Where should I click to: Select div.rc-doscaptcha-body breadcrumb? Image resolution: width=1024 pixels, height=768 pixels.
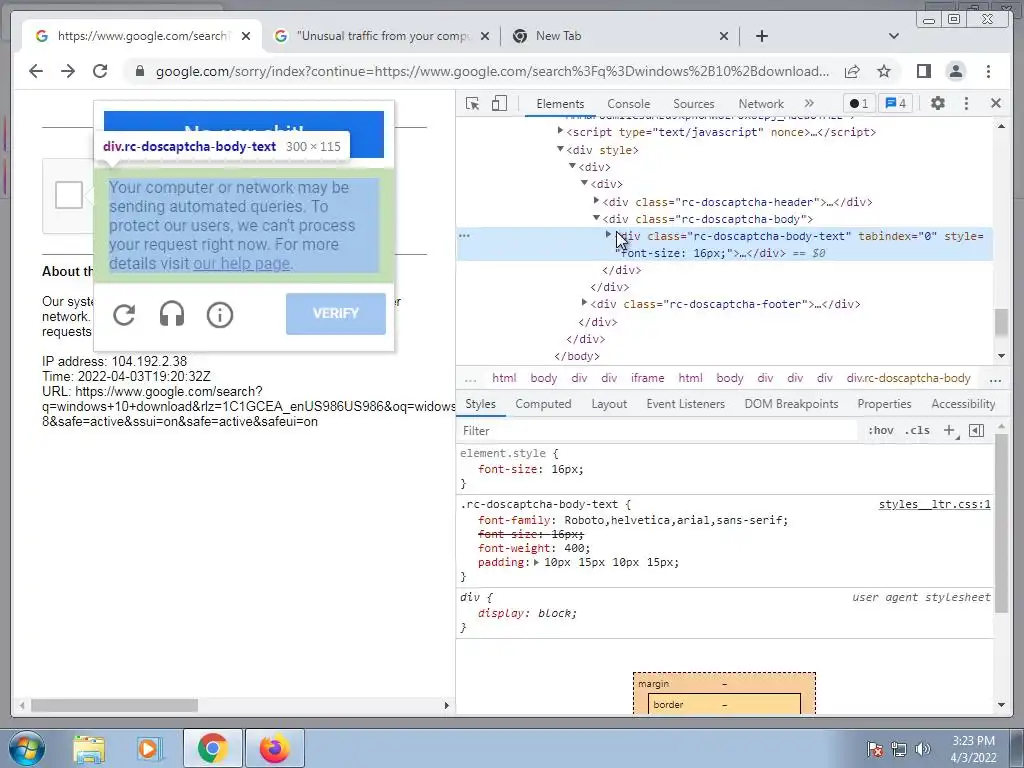pyautogui.click(x=908, y=378)
